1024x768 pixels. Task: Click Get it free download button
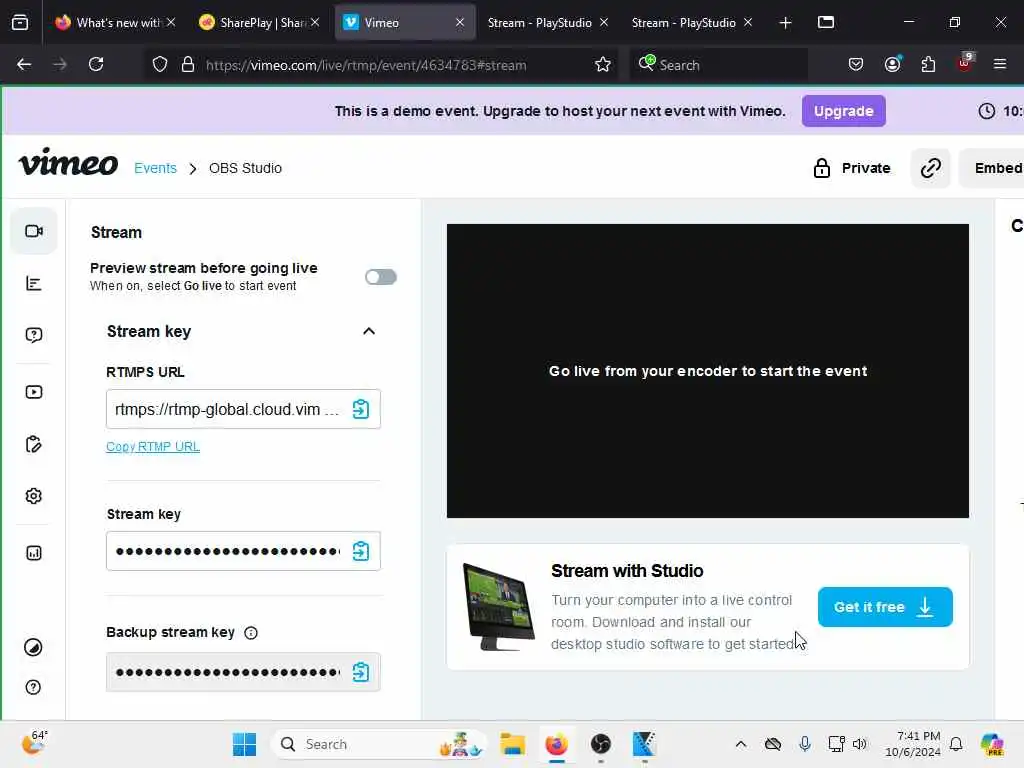click(x=885, y=607)
